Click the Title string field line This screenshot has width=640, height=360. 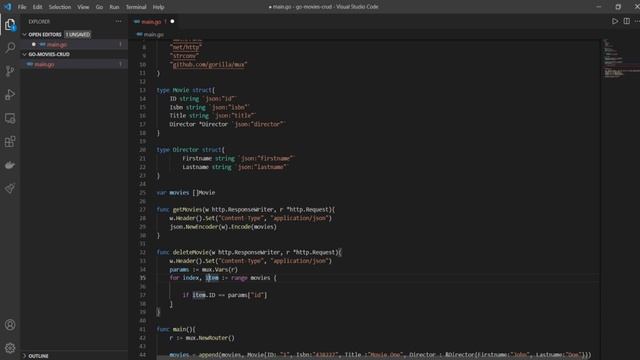click(x=213, y=116)
